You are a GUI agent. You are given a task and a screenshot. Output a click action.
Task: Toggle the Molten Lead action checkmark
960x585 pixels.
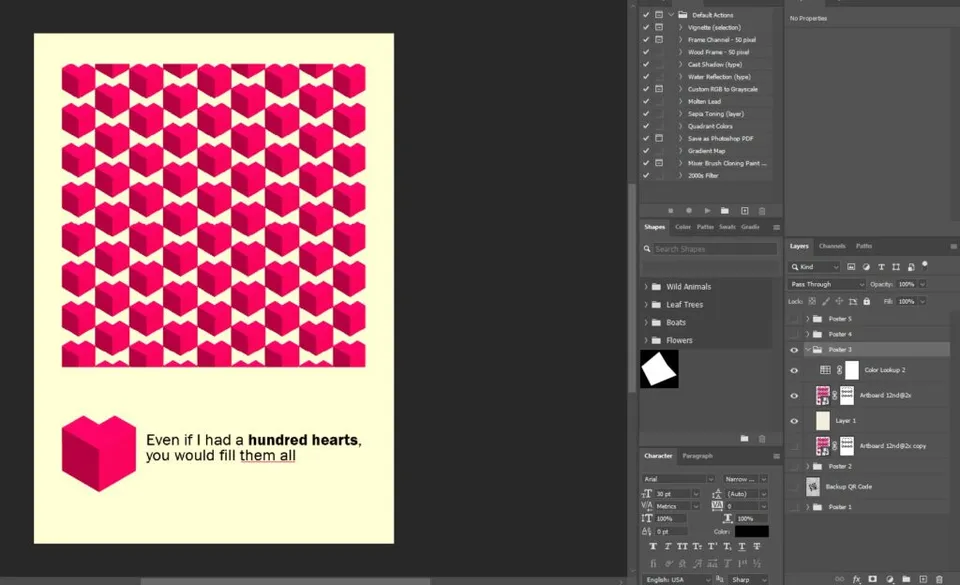pyautogui.click(x=646, y=102)
